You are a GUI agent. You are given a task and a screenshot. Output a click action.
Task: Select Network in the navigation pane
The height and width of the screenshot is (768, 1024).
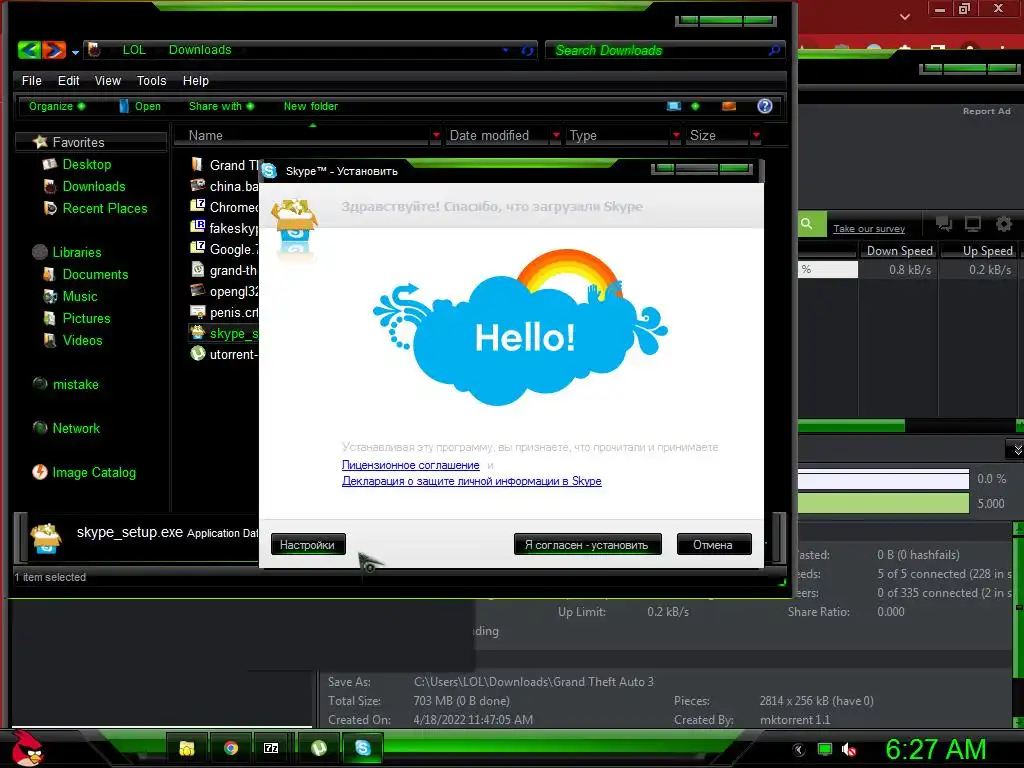click(x=67, y=428)
